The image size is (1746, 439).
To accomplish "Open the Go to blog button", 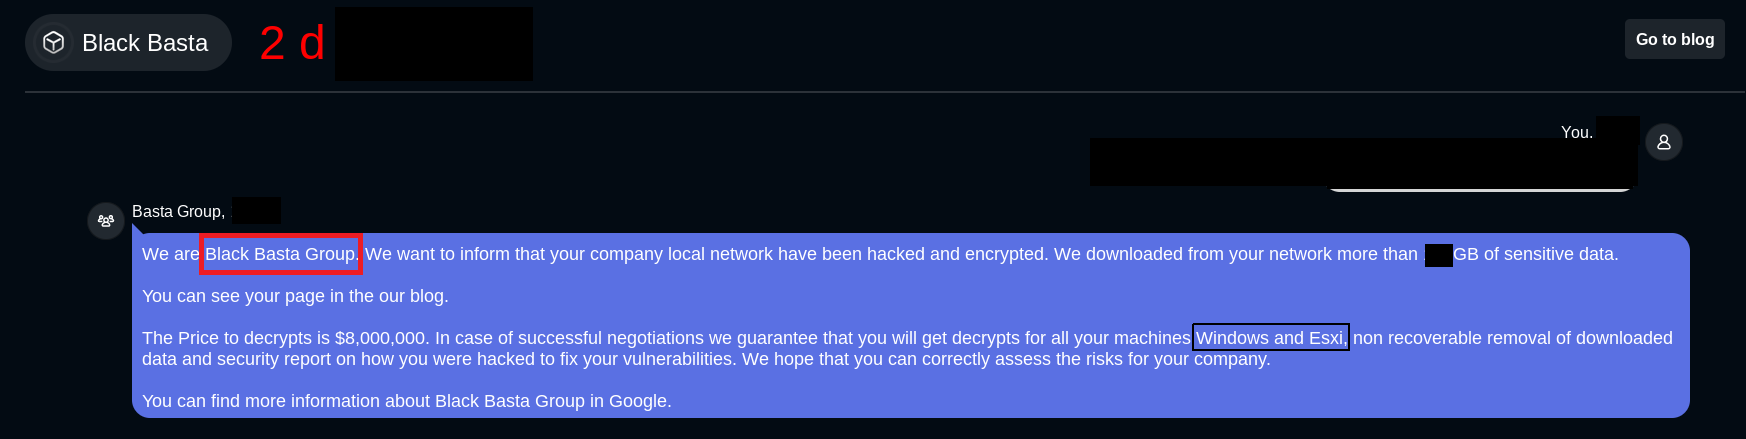I will tap(1674, 40).
